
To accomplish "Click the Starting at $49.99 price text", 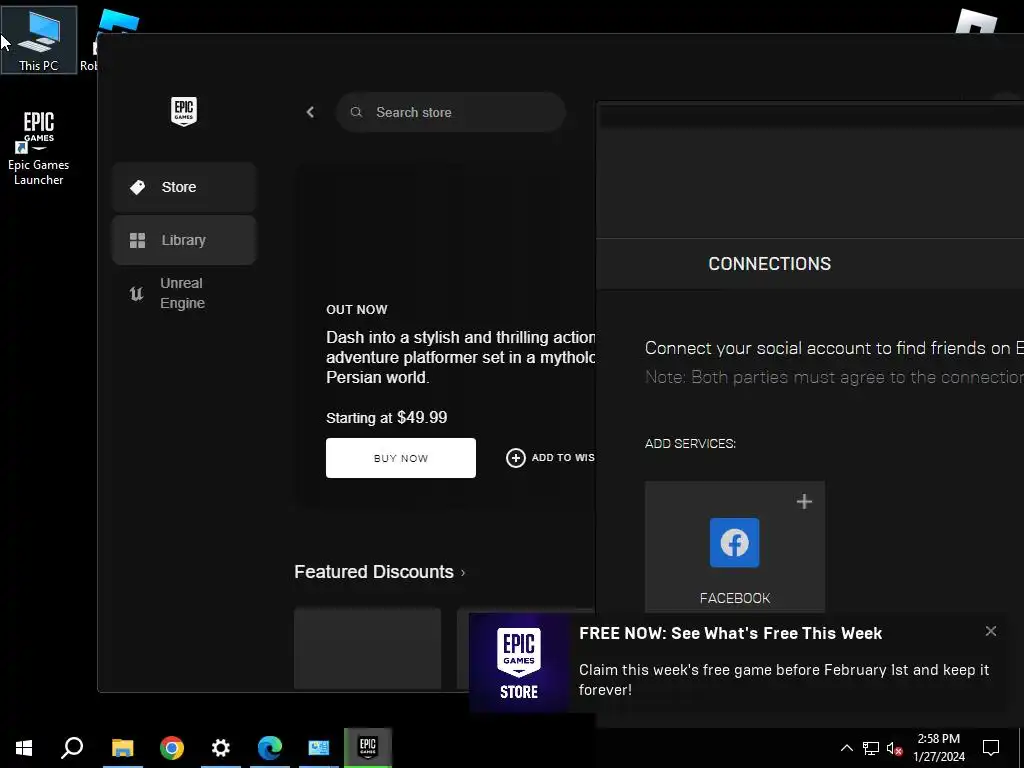I will point(387,417).
